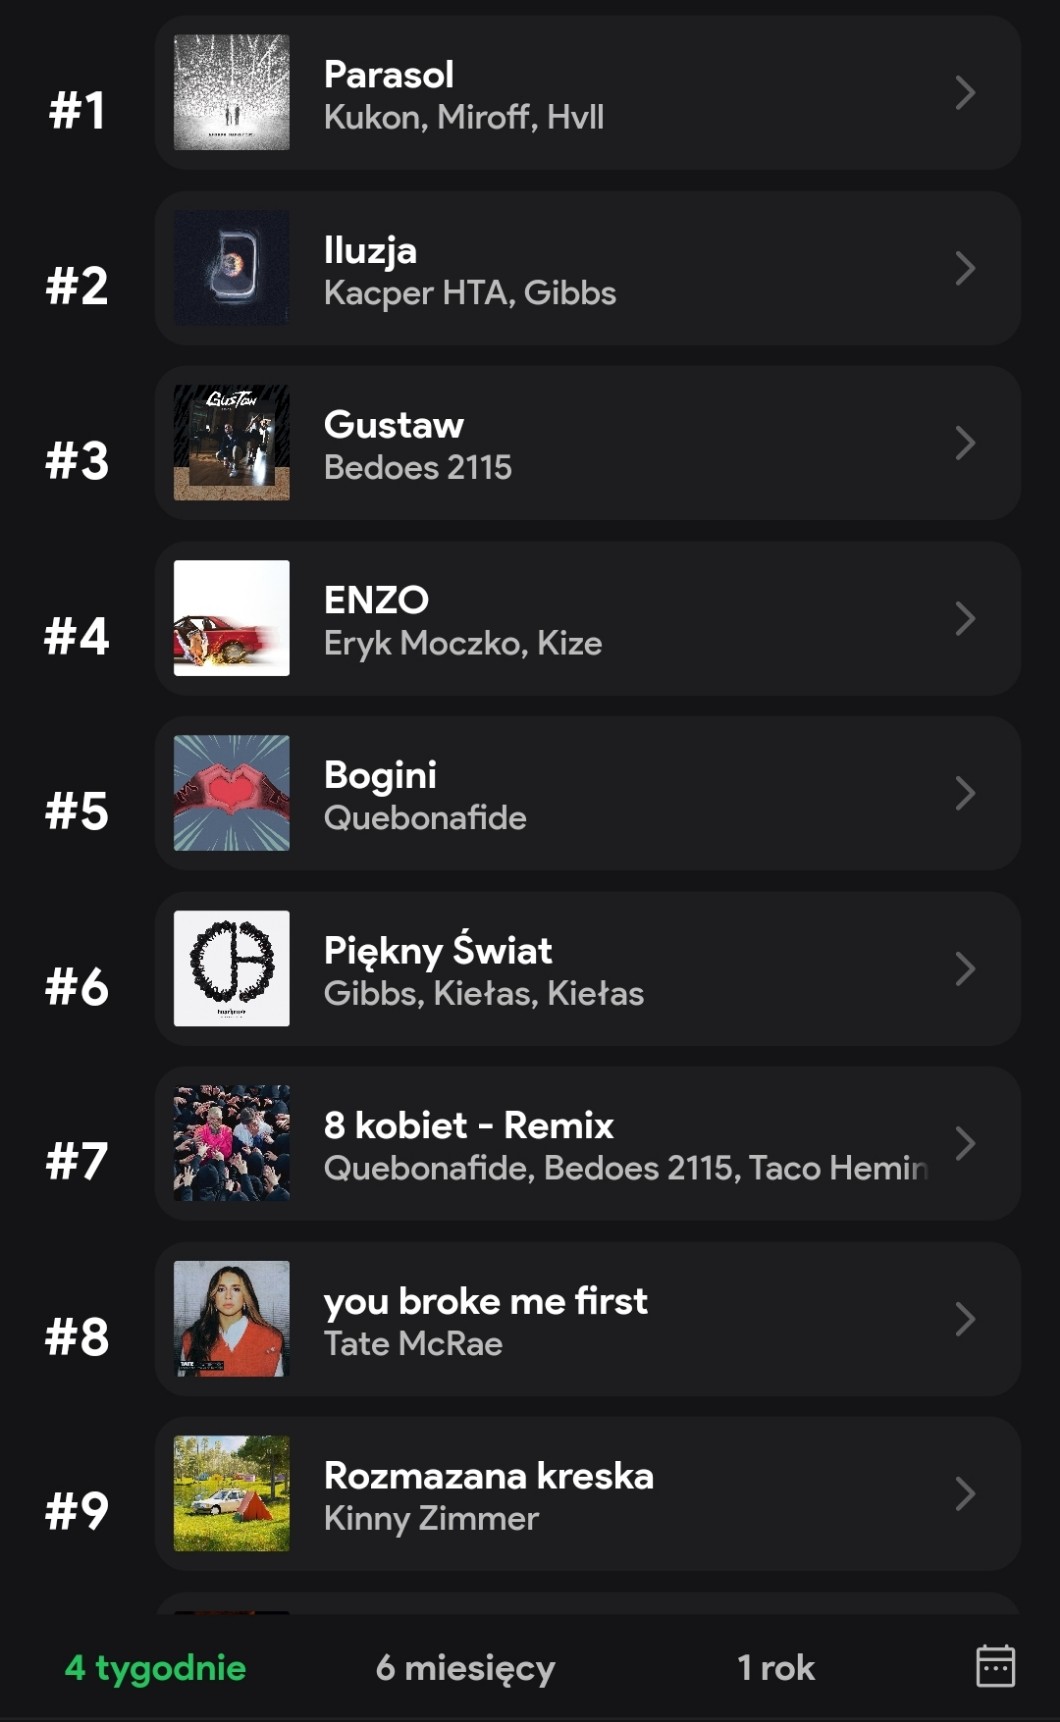Viewport: 1060px width, 1722px height.
Task: Switch to the 4 tygodnie tab
Action: coord(155,1667)
